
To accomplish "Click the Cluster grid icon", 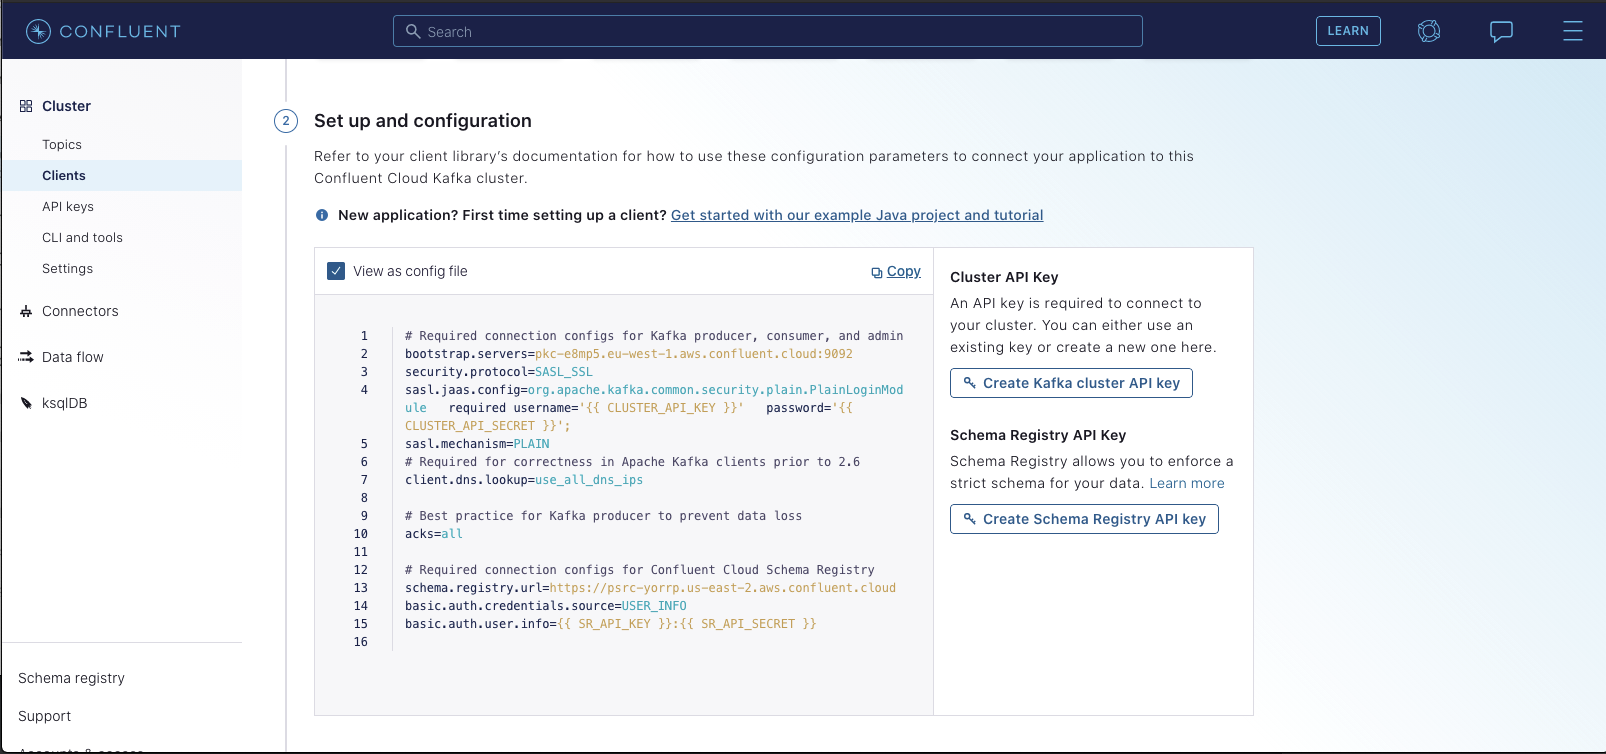I will click(26, 106).
